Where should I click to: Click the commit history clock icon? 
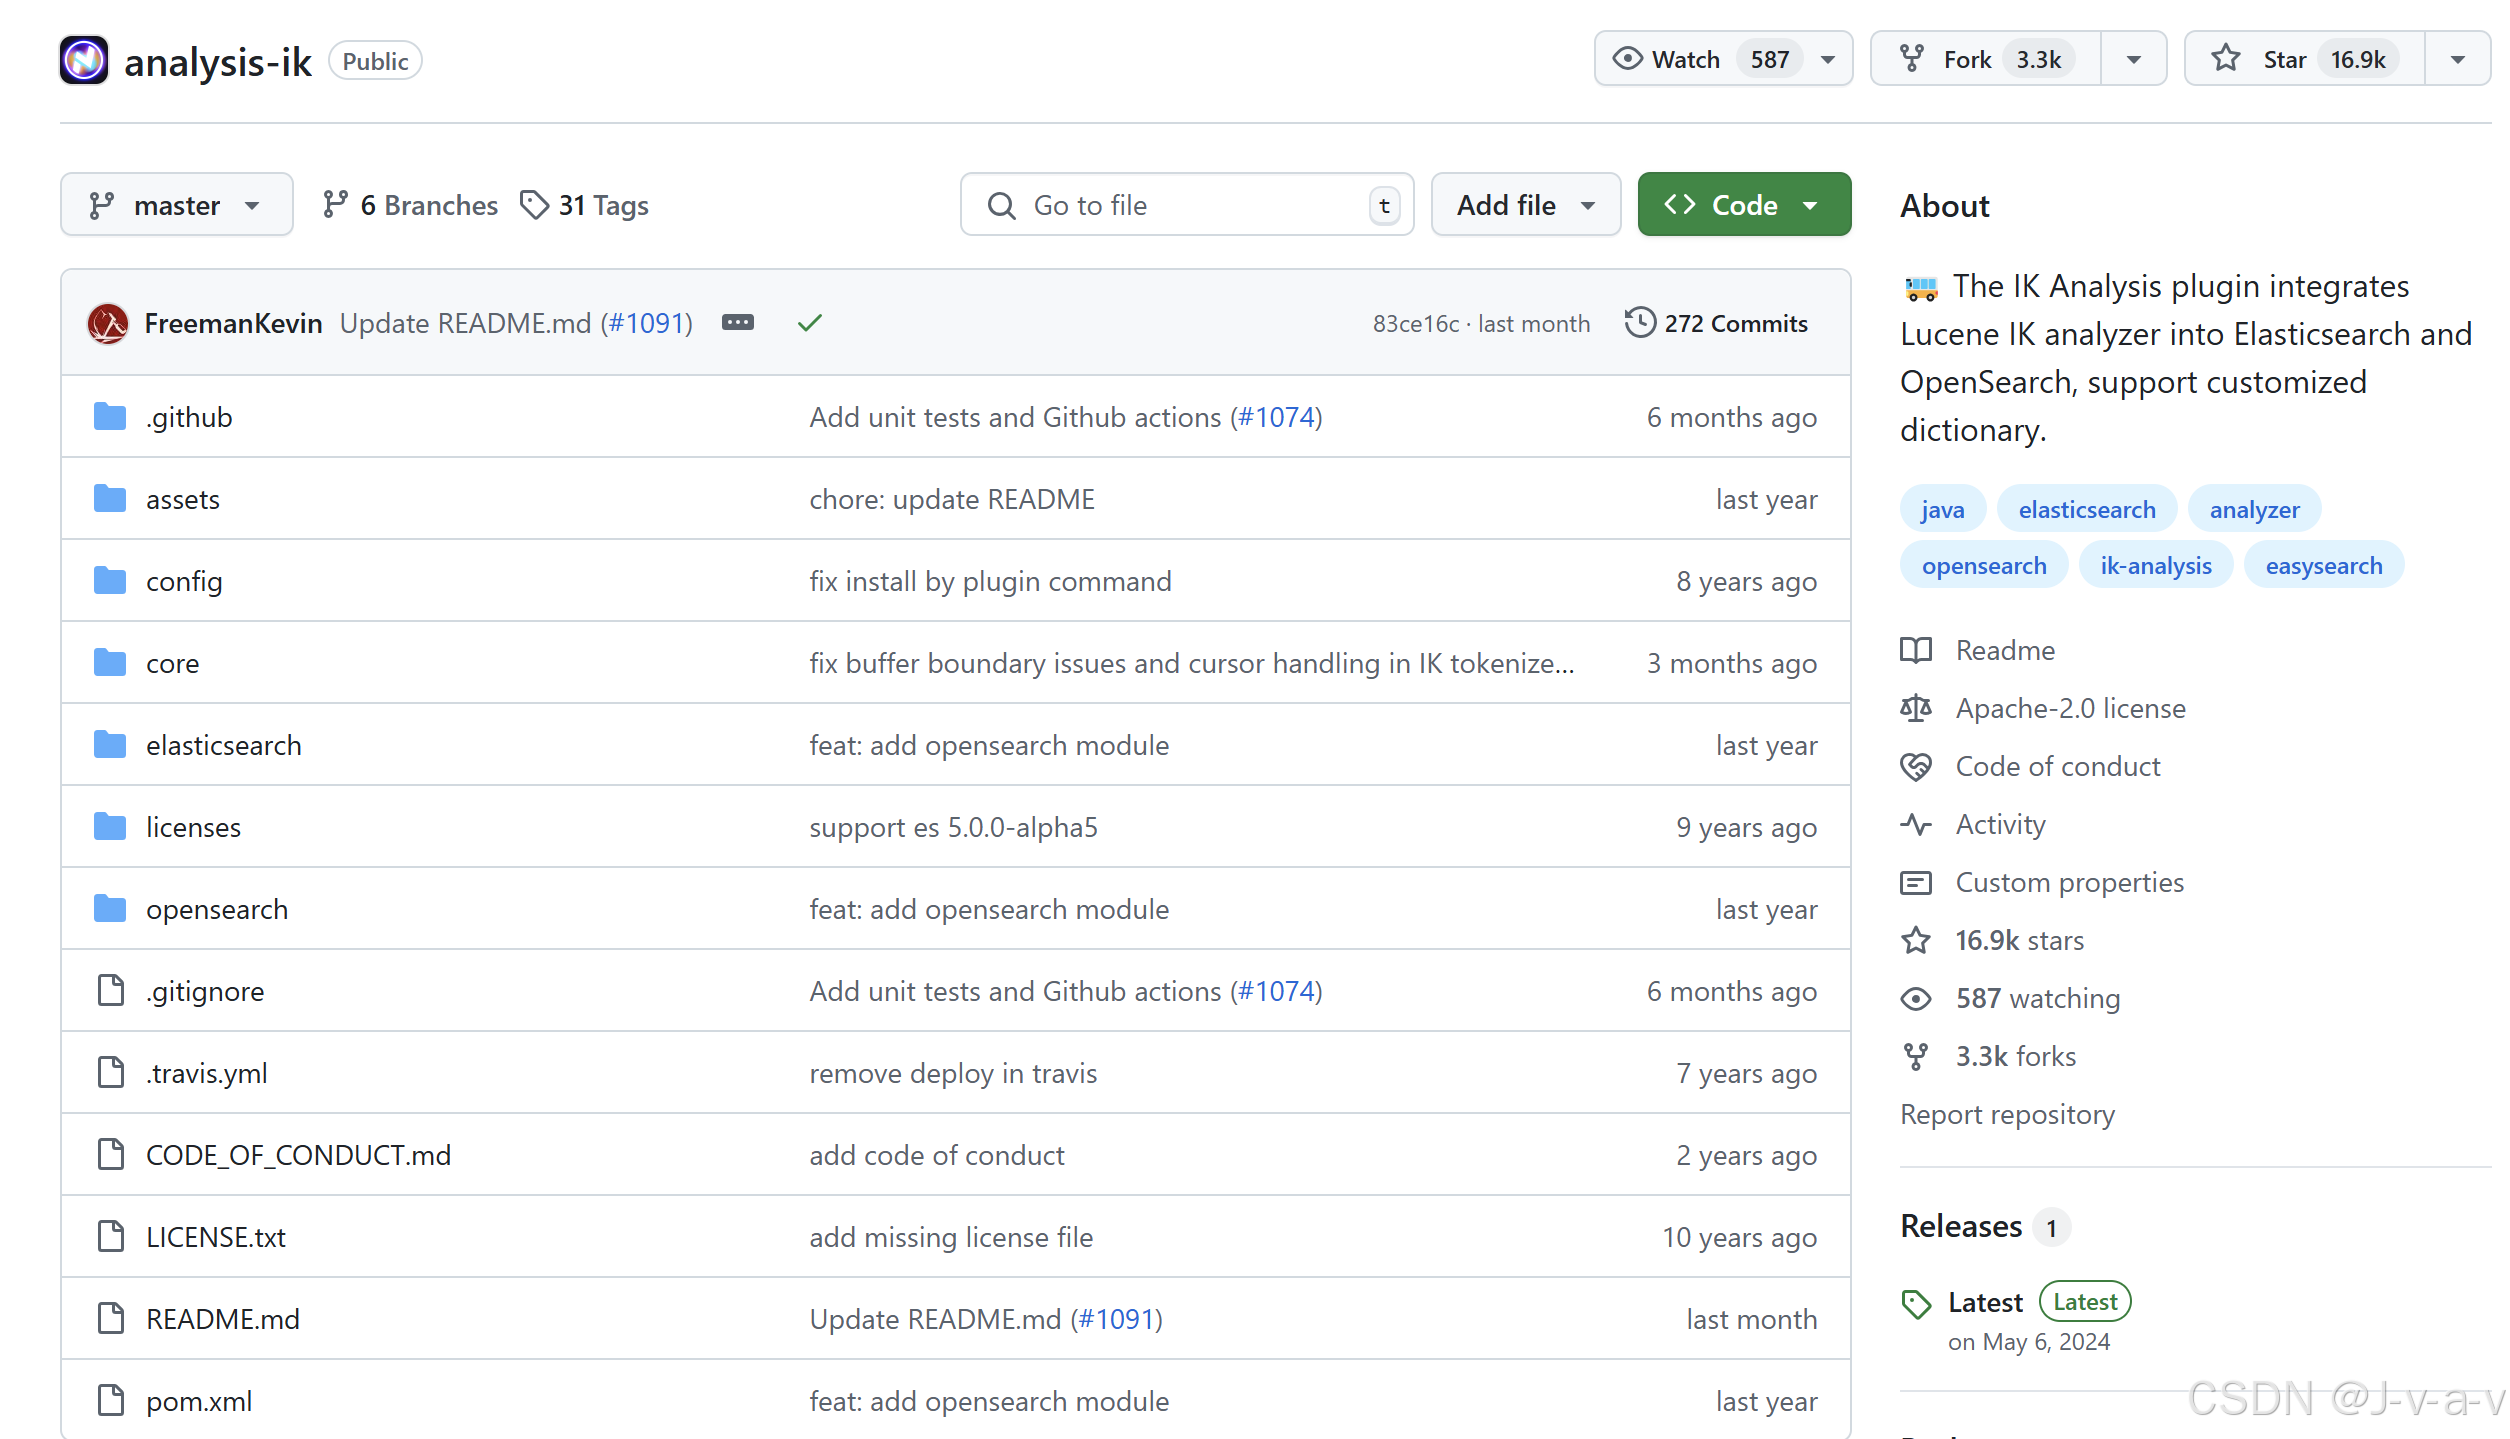tap(1639, 323)
